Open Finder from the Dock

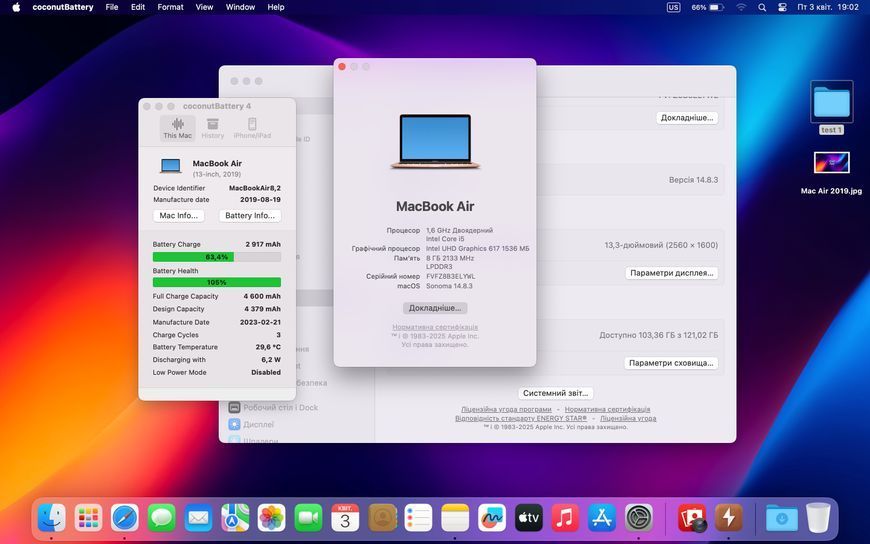tap(52, 518)
